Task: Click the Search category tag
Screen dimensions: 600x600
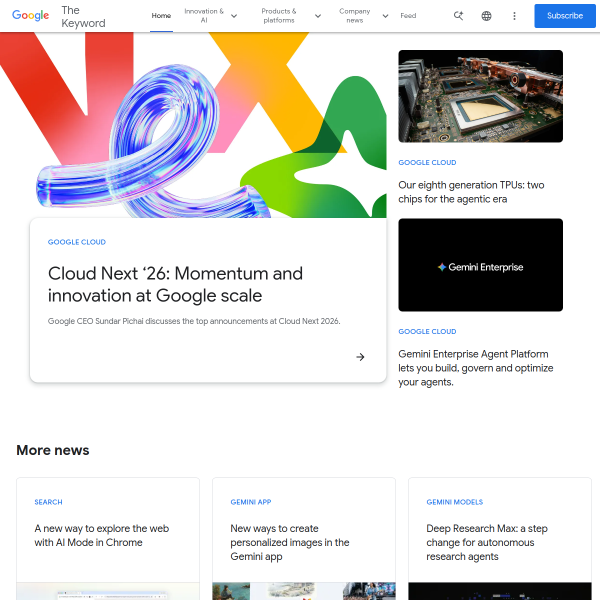Action: point(48,502)
